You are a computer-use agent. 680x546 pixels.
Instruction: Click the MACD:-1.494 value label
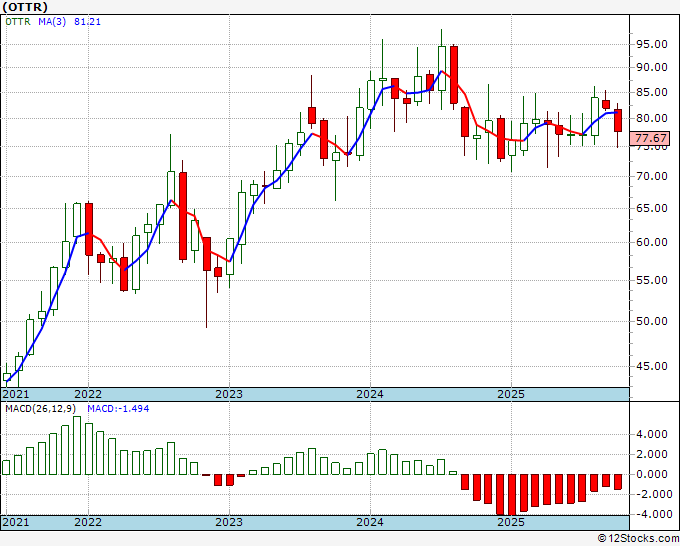coord(118,409)
